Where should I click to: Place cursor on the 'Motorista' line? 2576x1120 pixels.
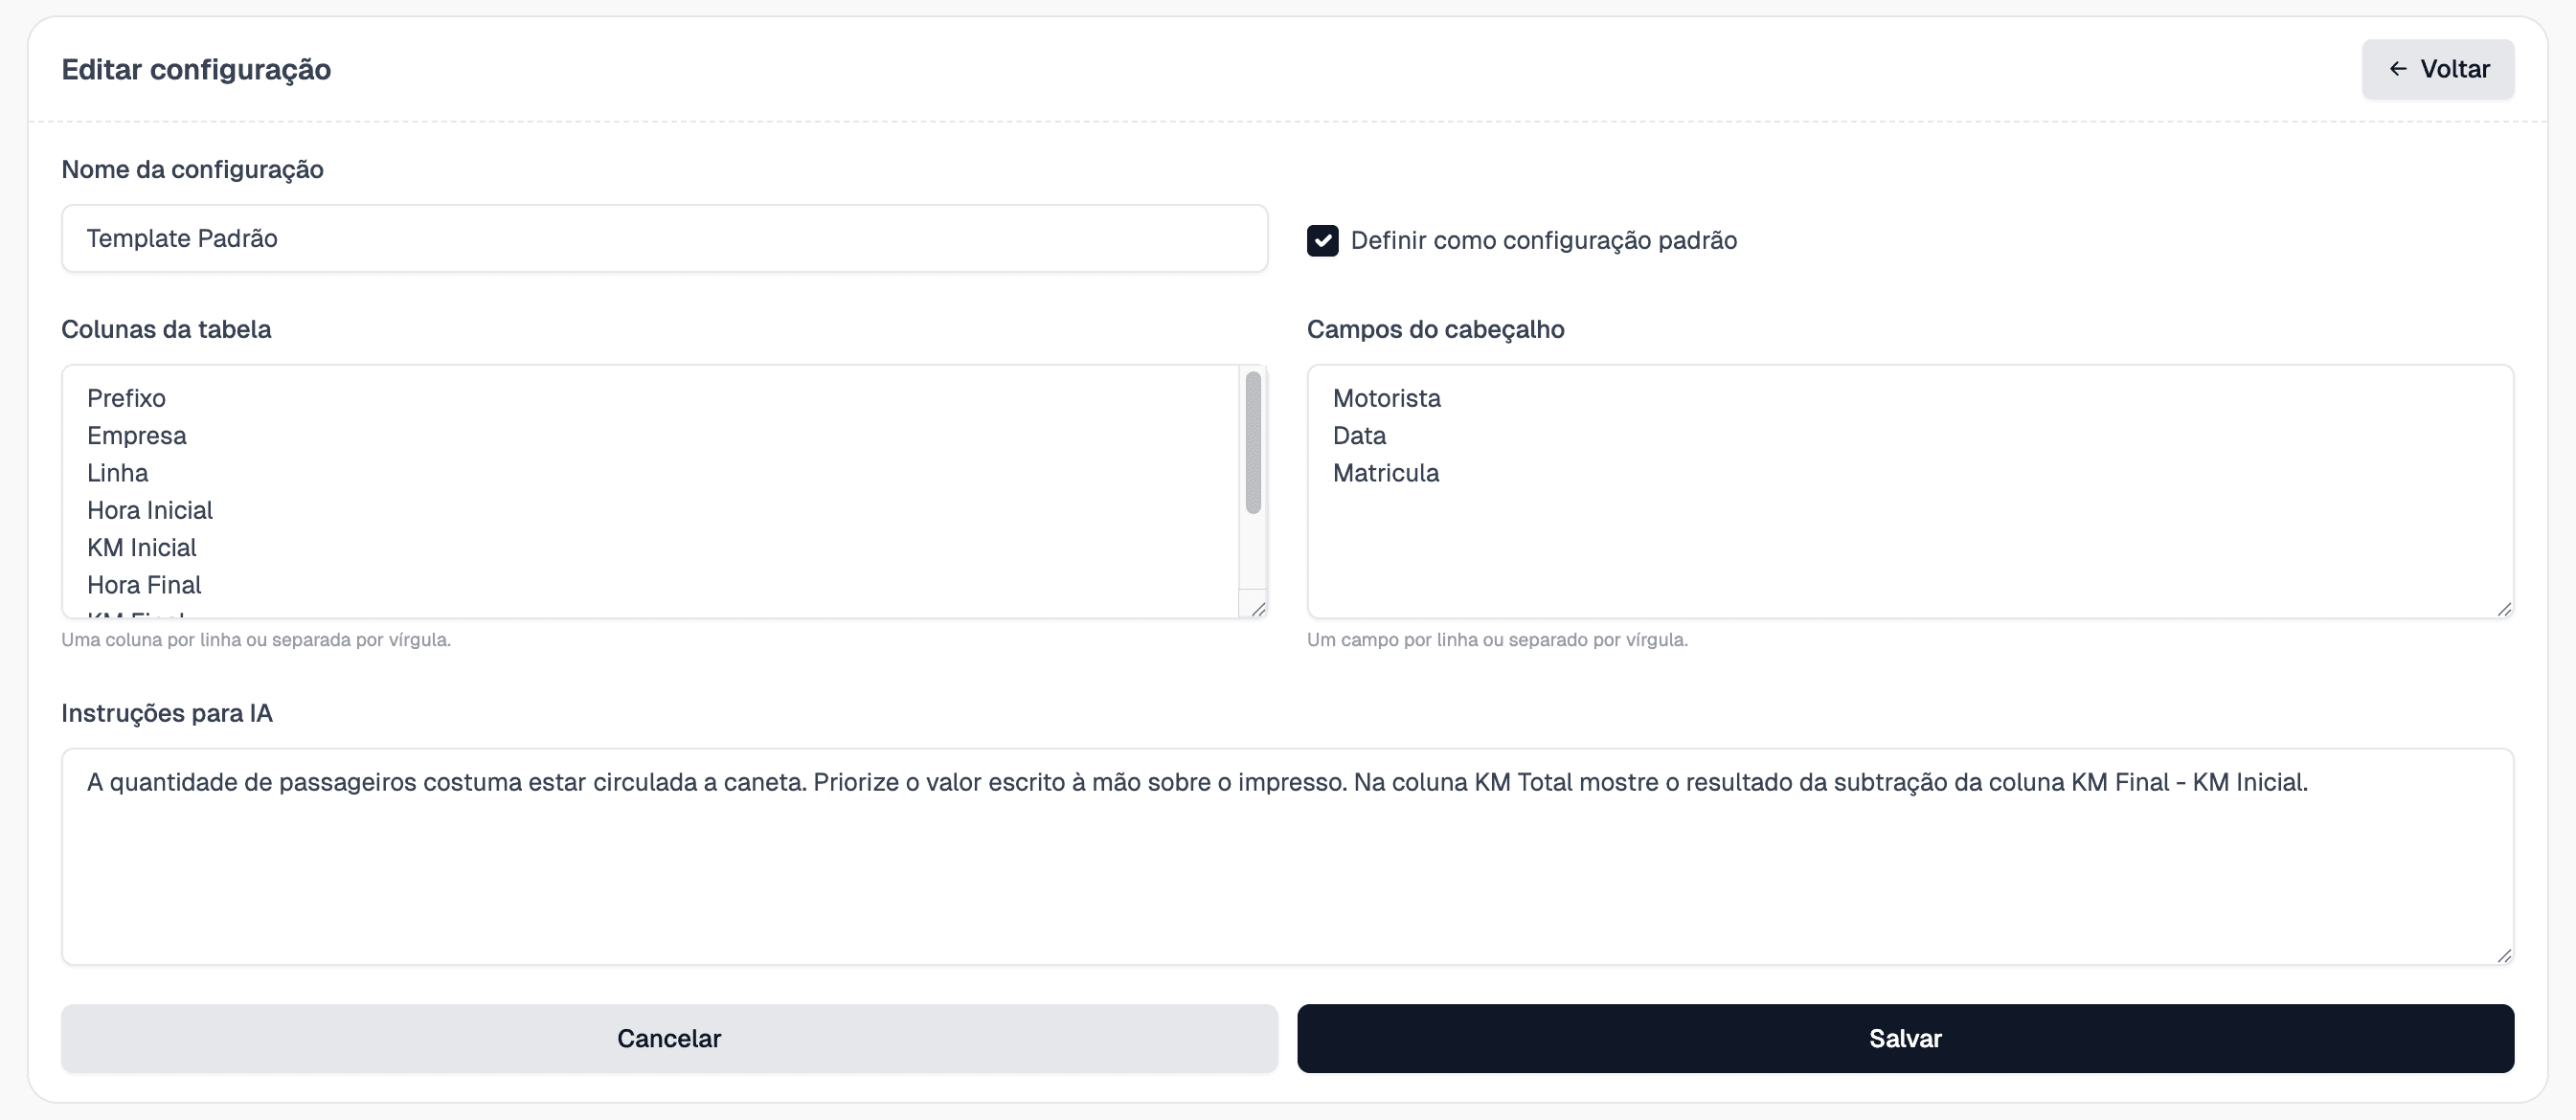(x=1386, y=397)
